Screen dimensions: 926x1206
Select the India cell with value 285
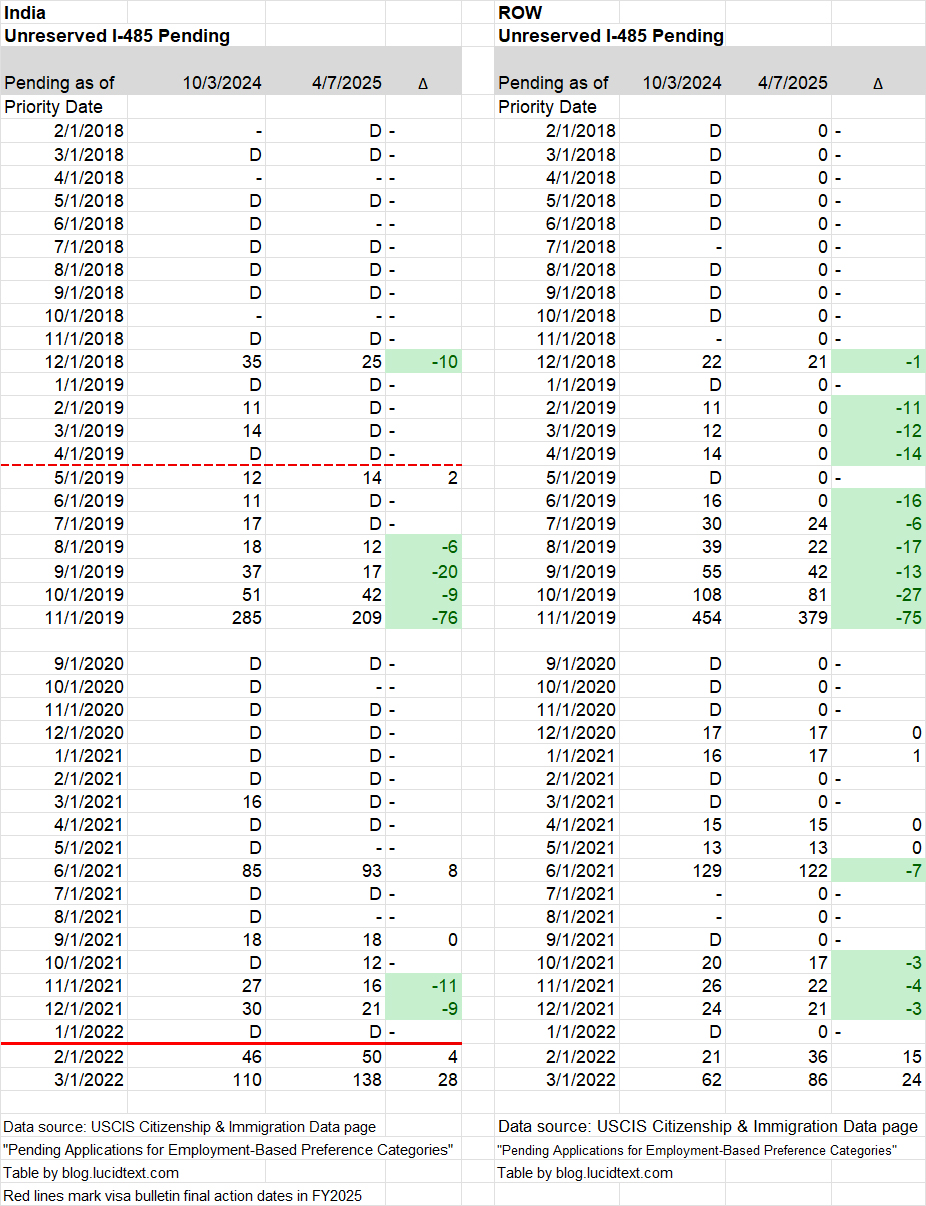[244, 618]
